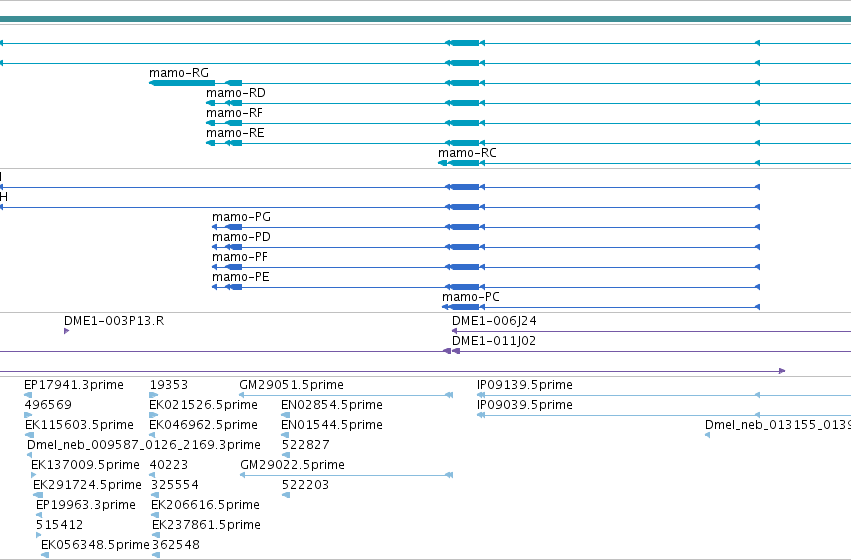Image resolution: width=851 pixels, height=560 pixels.
Task: Click the GM29022.5prime label
Action: tap(292, 466)
